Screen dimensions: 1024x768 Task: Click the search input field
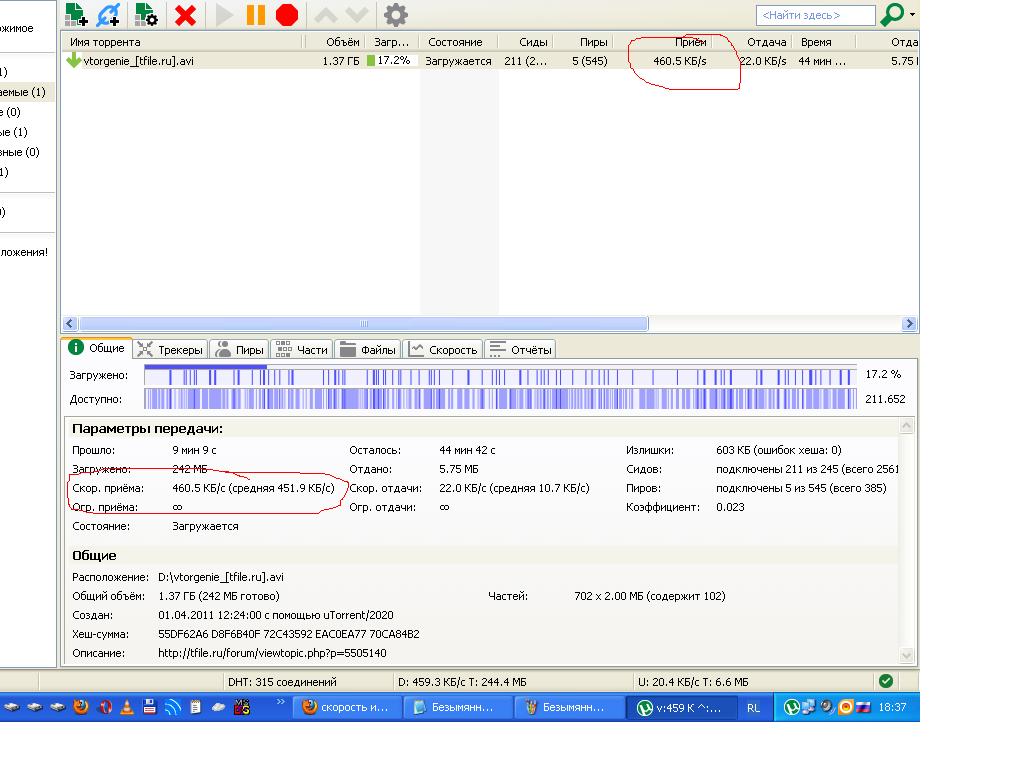814,15
